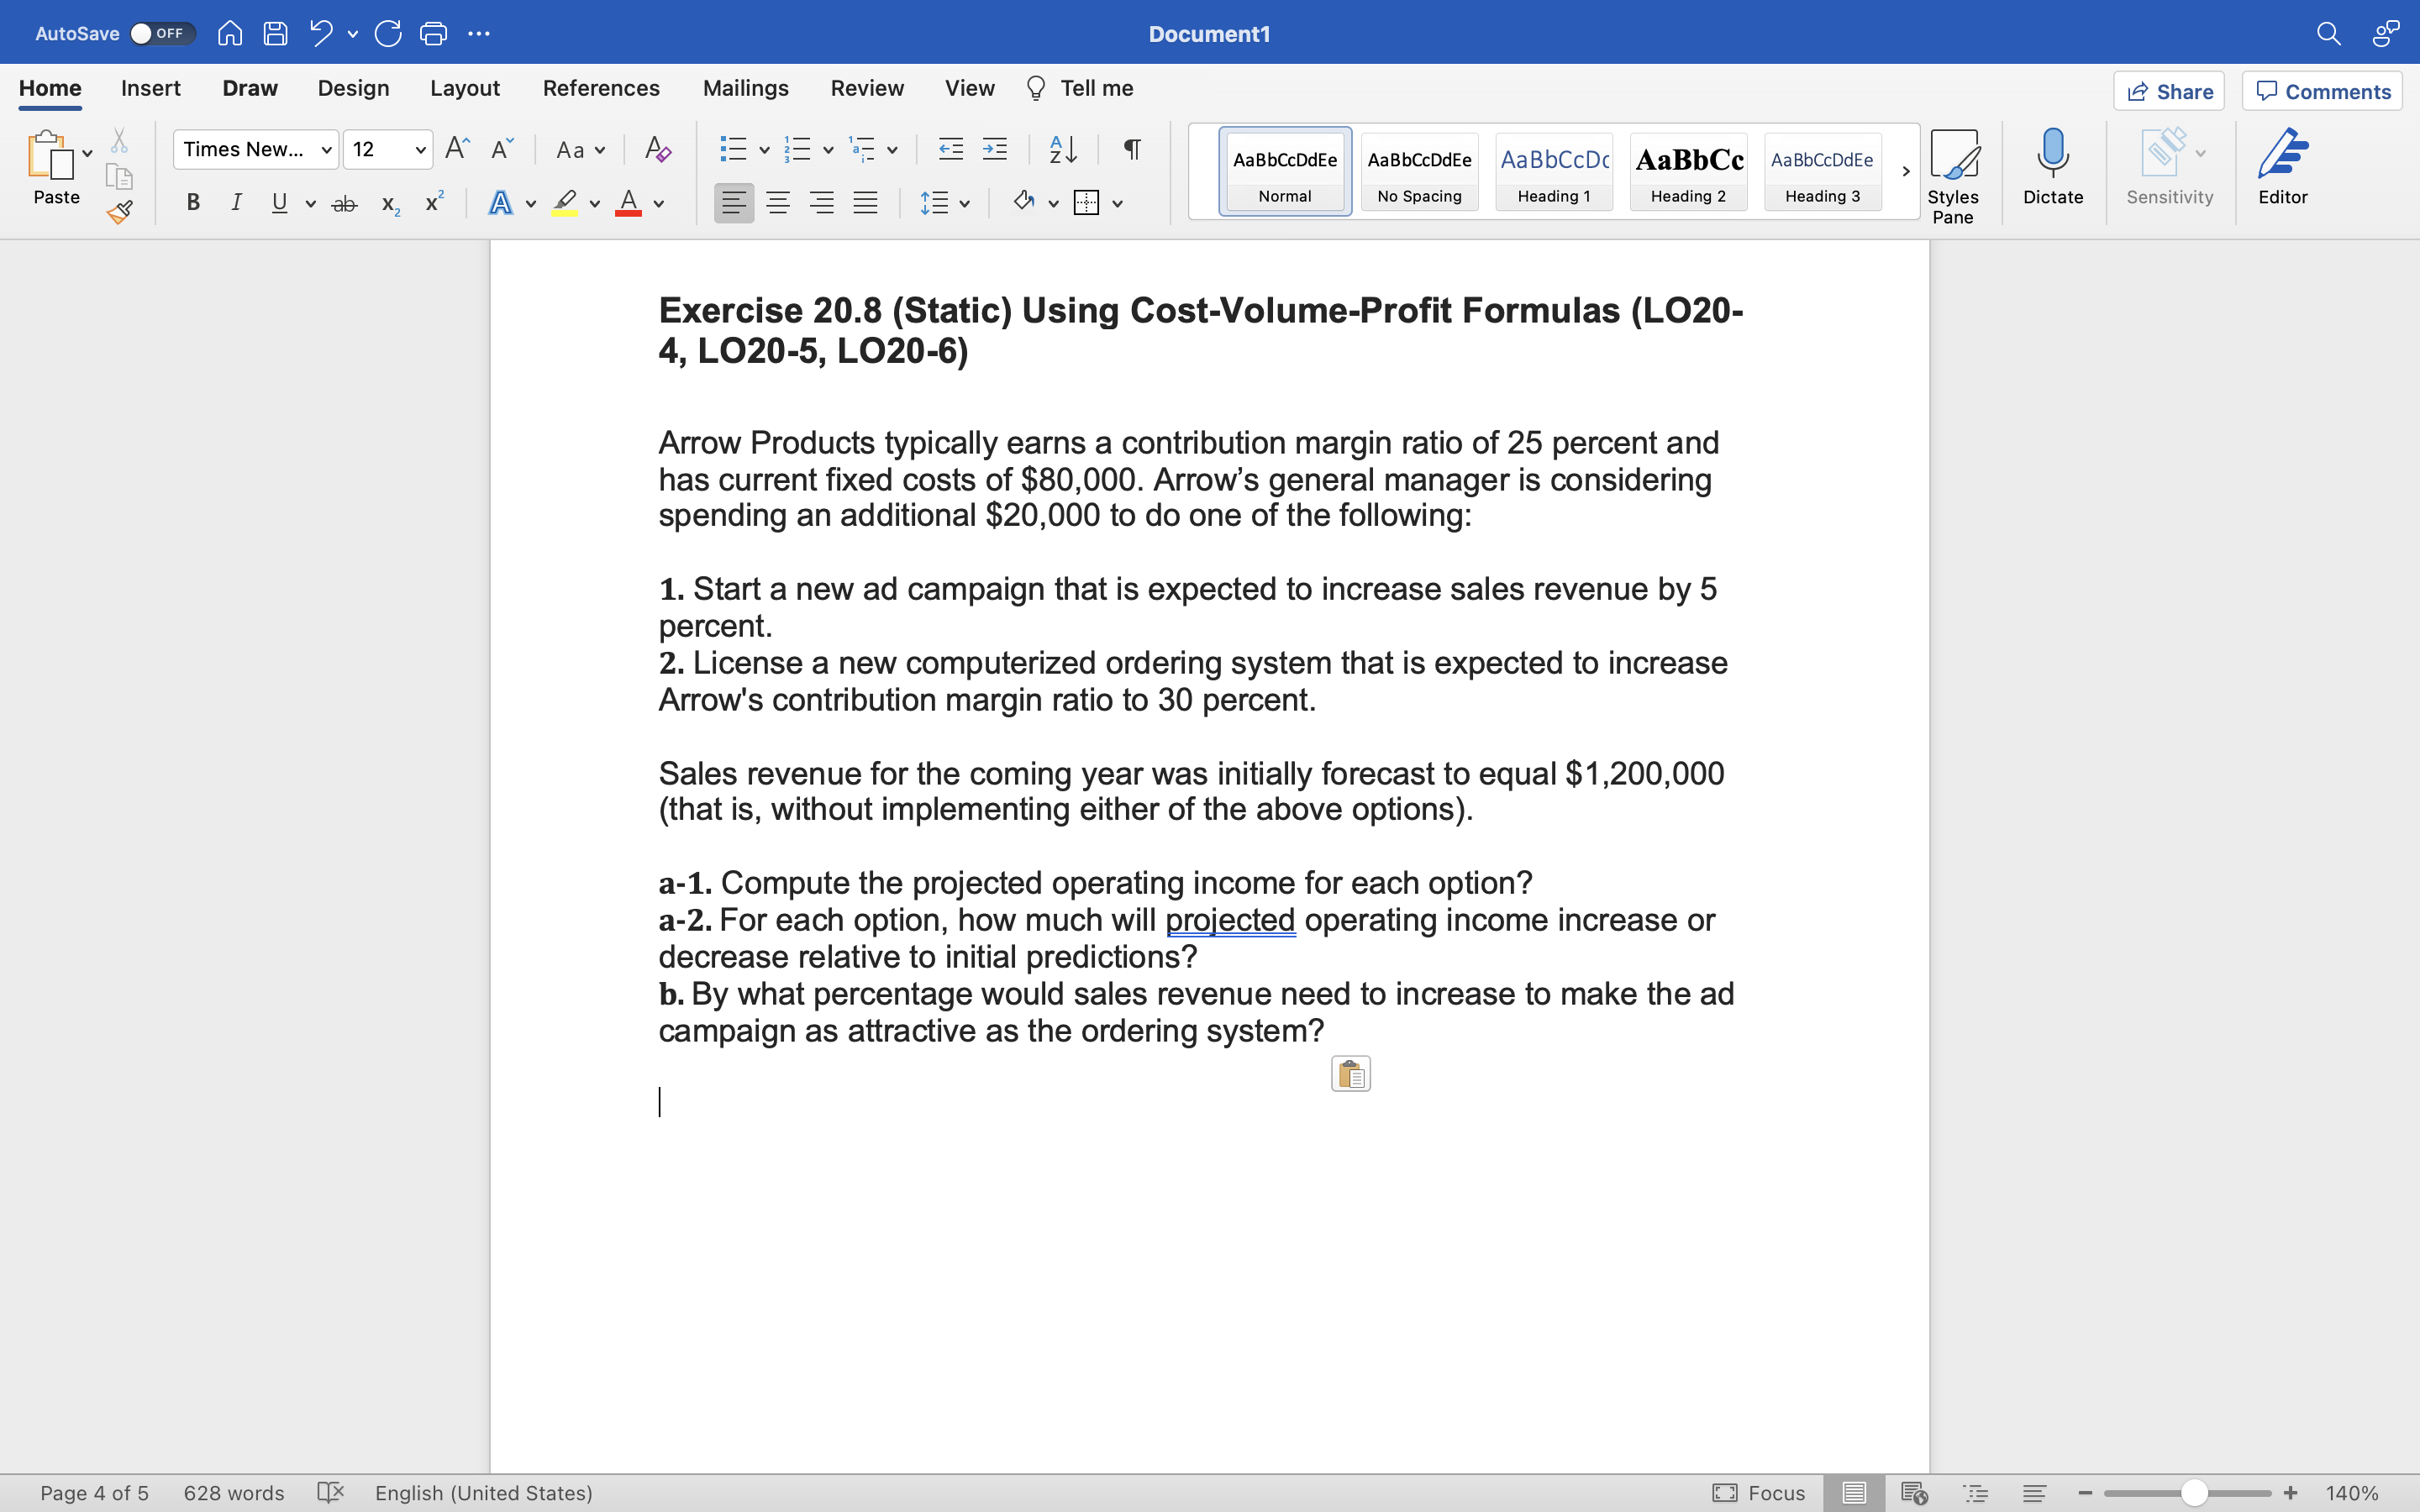
Task: Switch to the References tab
Action: coord(601,88)
